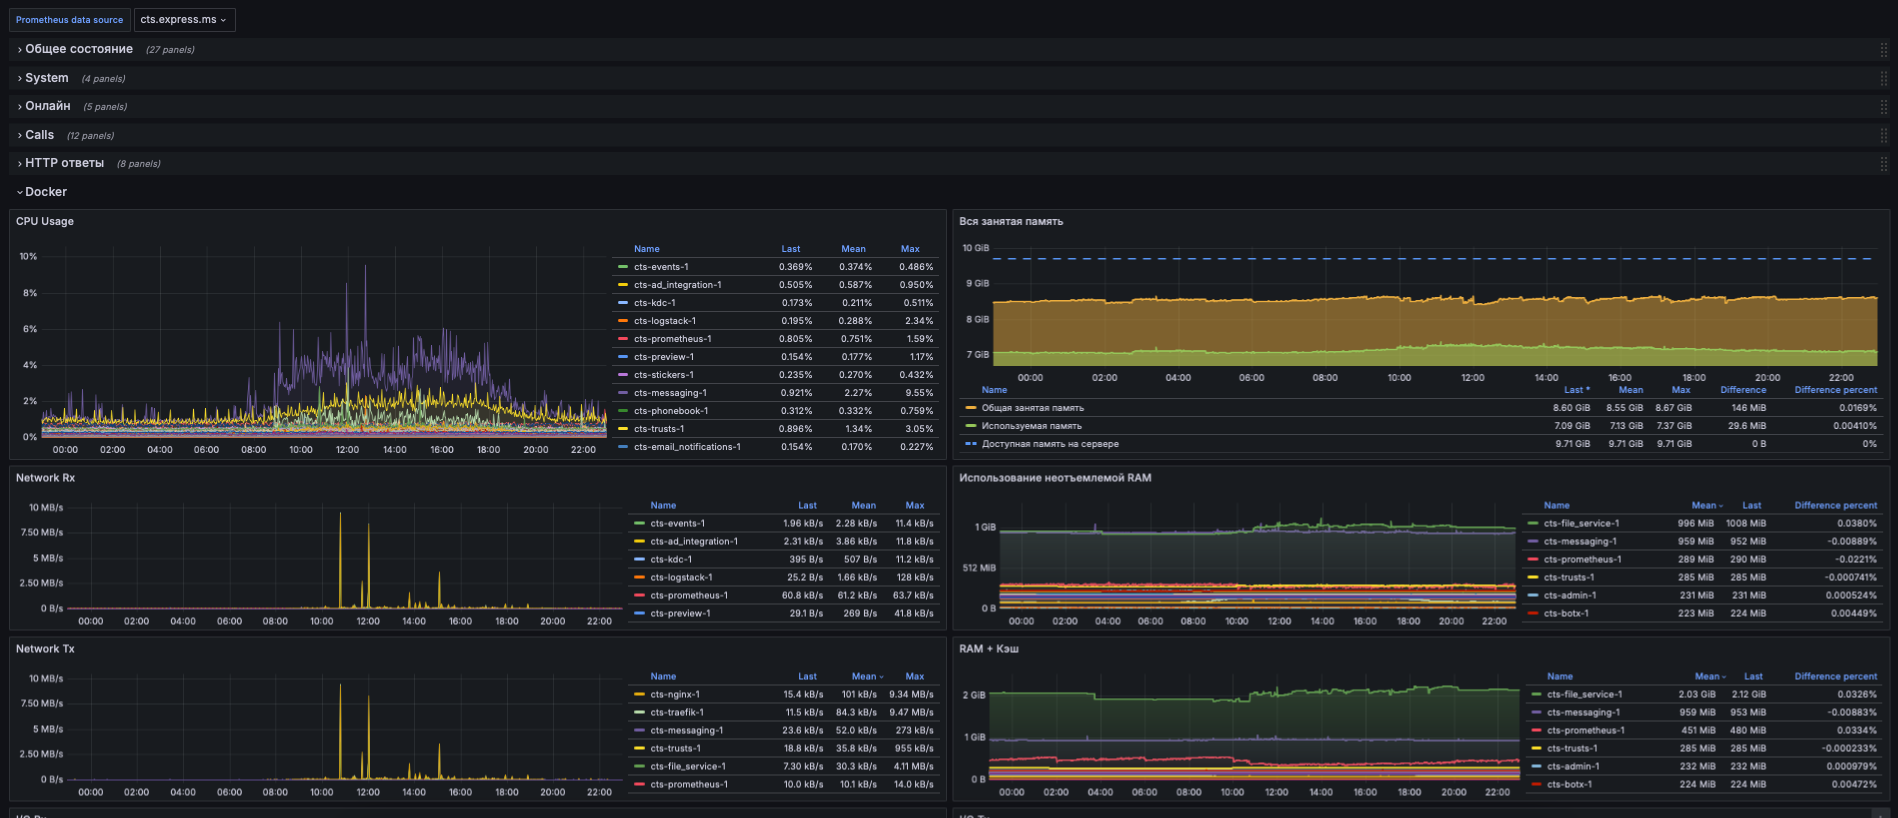Sort Network Tx legend by Mean column
Viewport: 1898px width, 818px height.
click(x=863, y=676)
